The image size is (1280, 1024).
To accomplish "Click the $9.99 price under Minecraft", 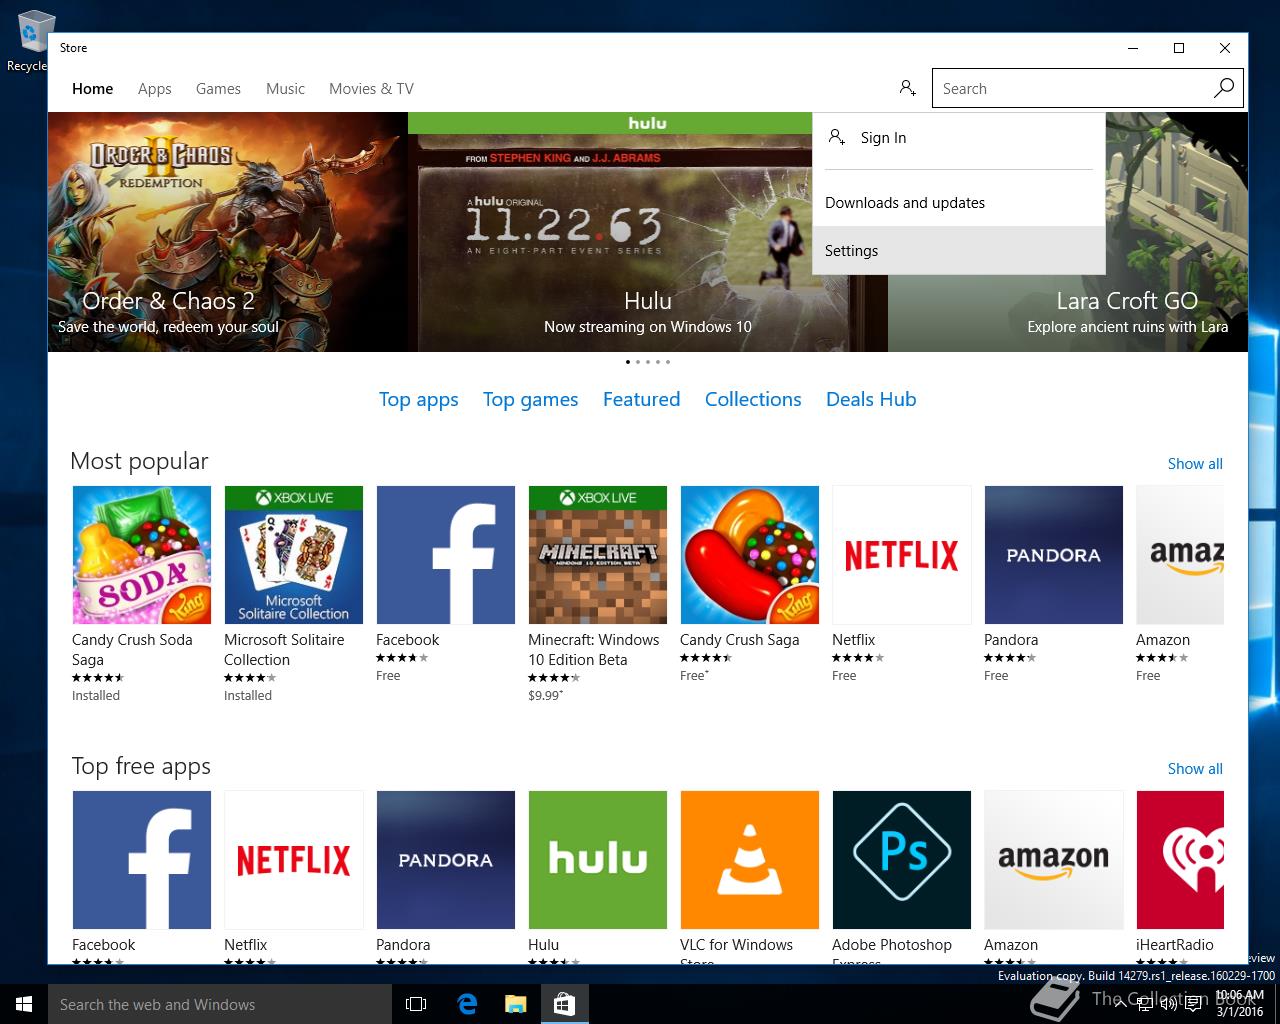I will point(545,695).
